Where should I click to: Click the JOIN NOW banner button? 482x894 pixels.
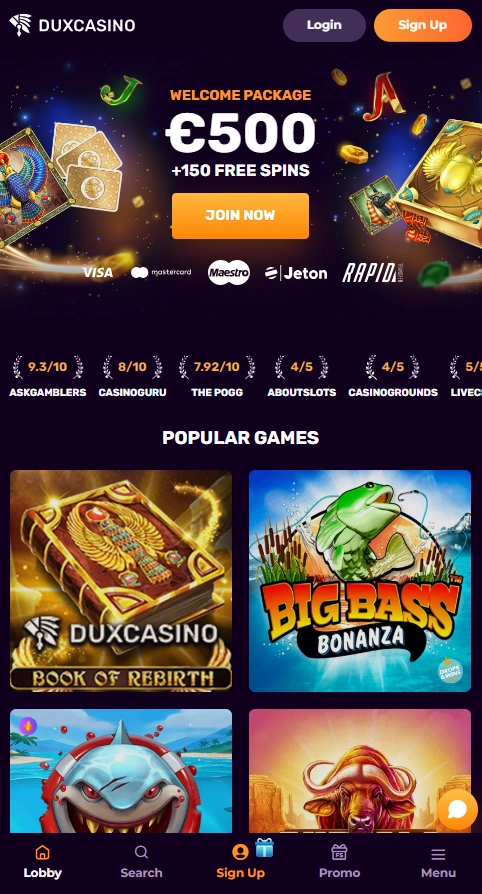[x=240, y=216]
